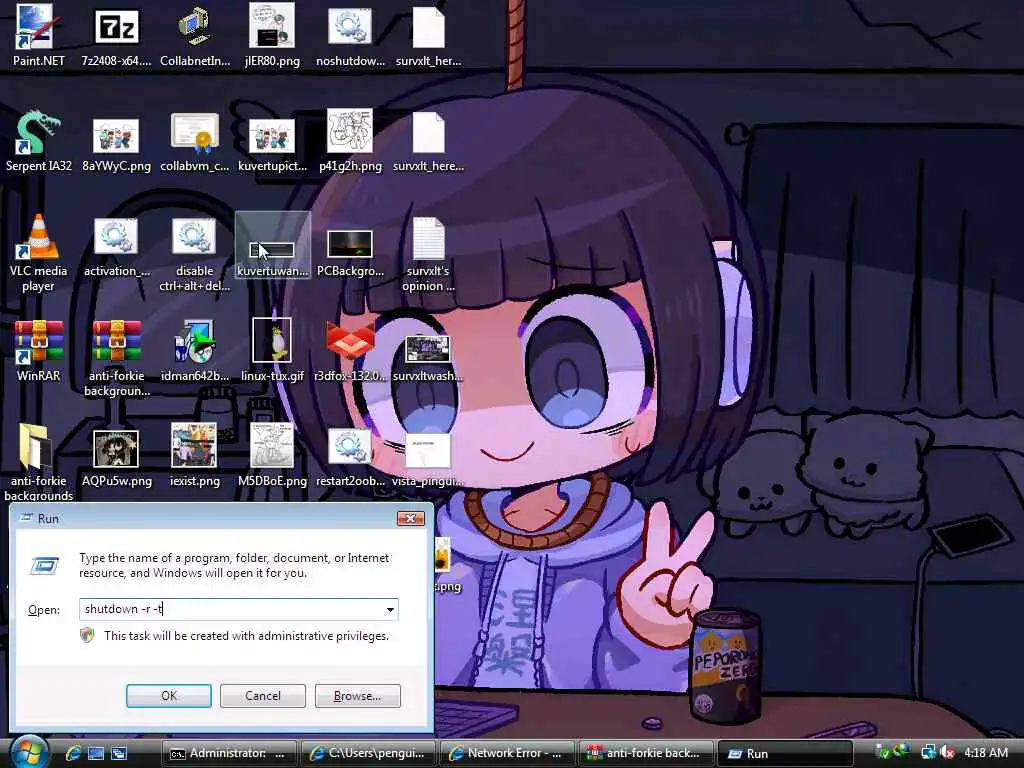Open Serpent IA32 browser shortcut

pyautogui.click(x=39, y=141)
